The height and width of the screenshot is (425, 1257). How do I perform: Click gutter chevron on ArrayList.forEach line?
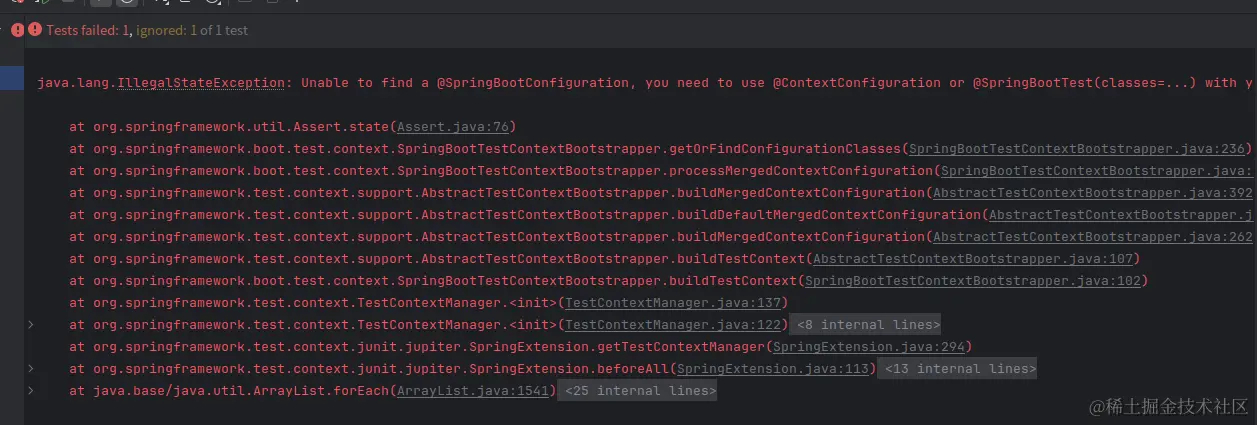[31, 391]
